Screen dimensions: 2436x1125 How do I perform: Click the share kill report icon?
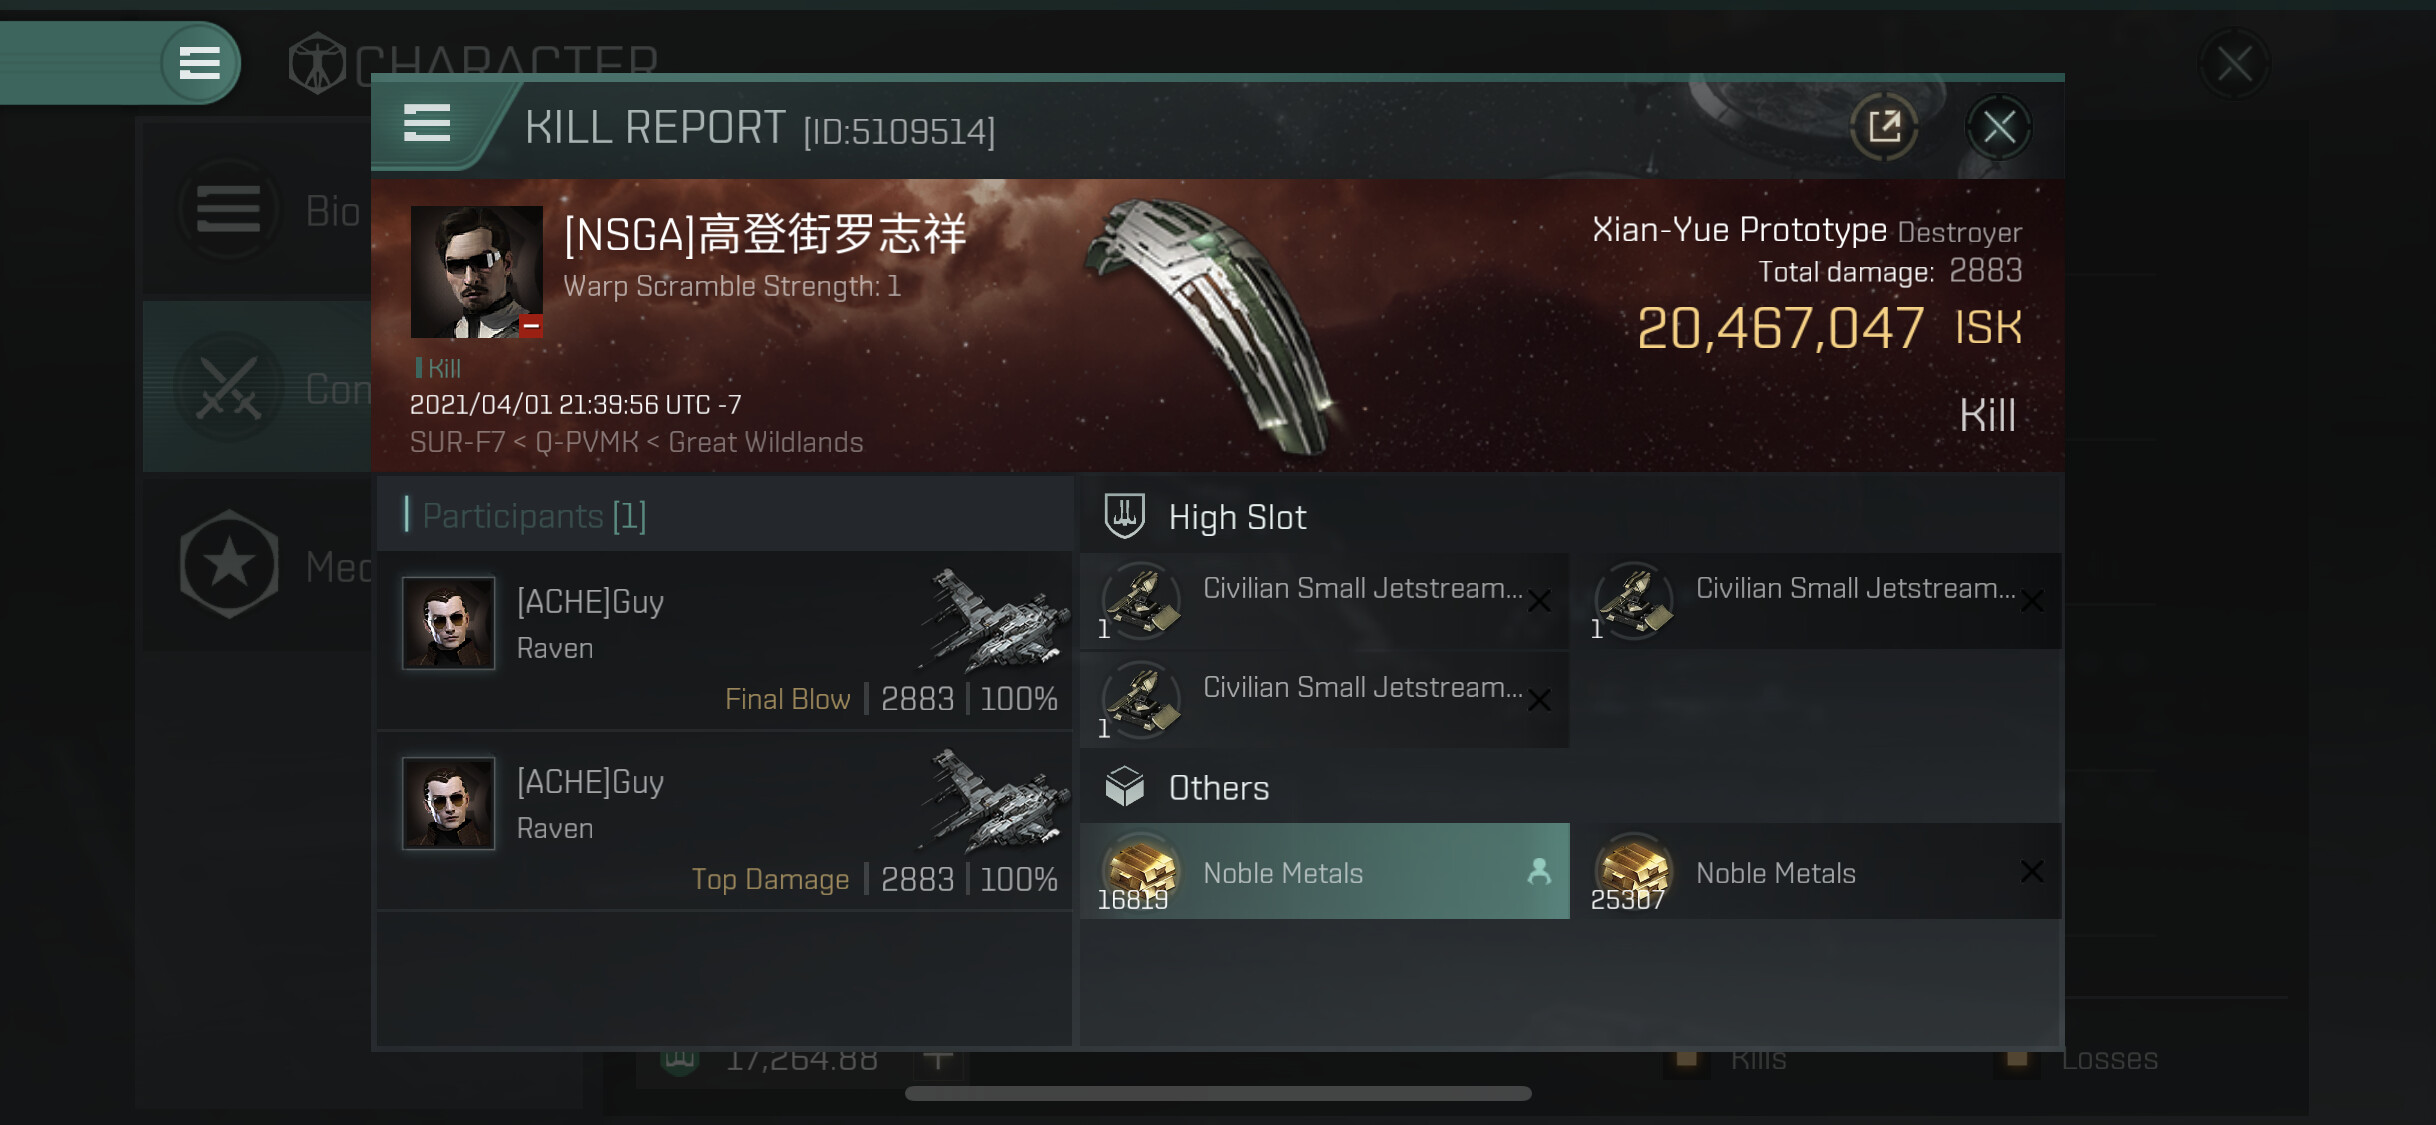click(1885, 127)
